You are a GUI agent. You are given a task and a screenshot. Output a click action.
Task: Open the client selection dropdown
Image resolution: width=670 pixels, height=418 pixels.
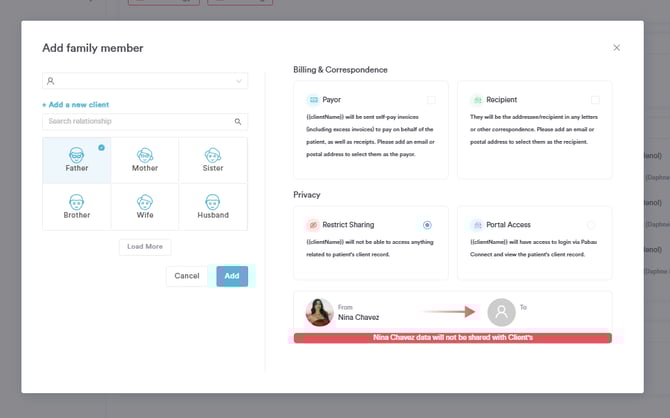click(145, 81)
